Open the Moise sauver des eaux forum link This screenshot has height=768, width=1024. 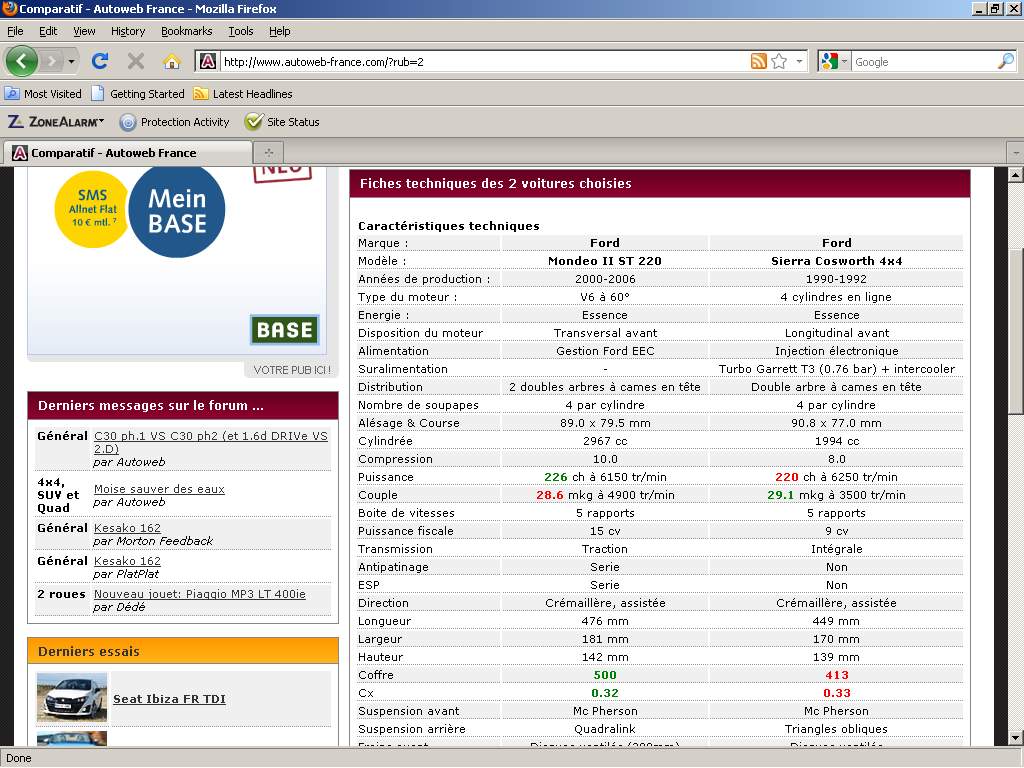point(159,489)
